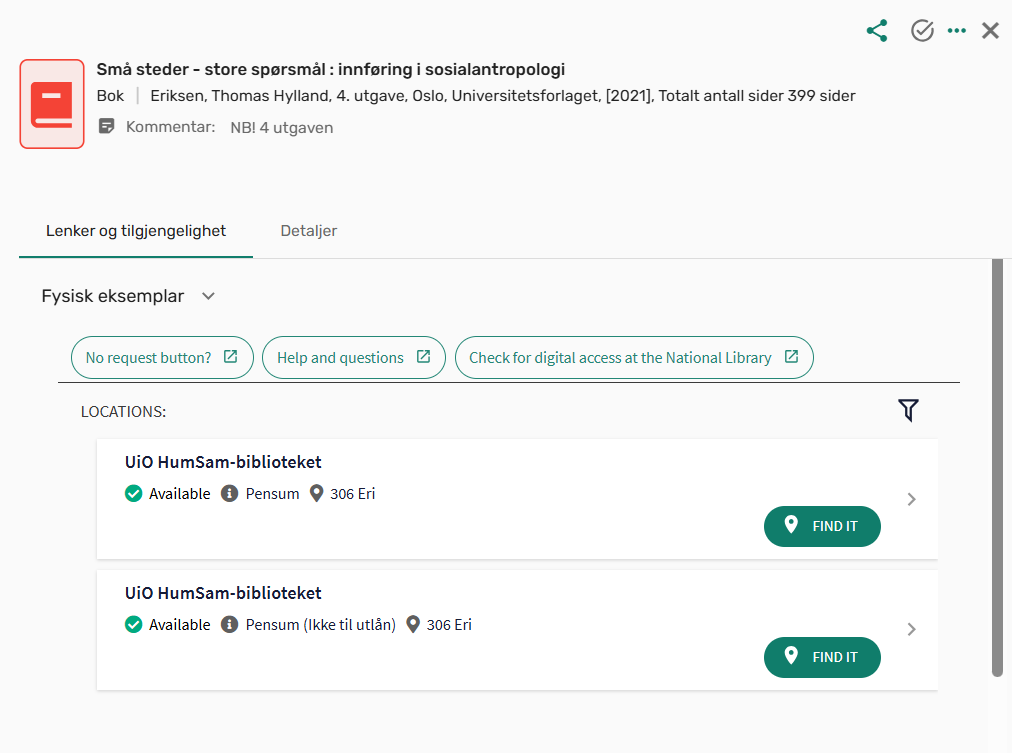Switch to the Detaljer tab
Viewport: 1012px width, 753px height.
click(309, 231)
